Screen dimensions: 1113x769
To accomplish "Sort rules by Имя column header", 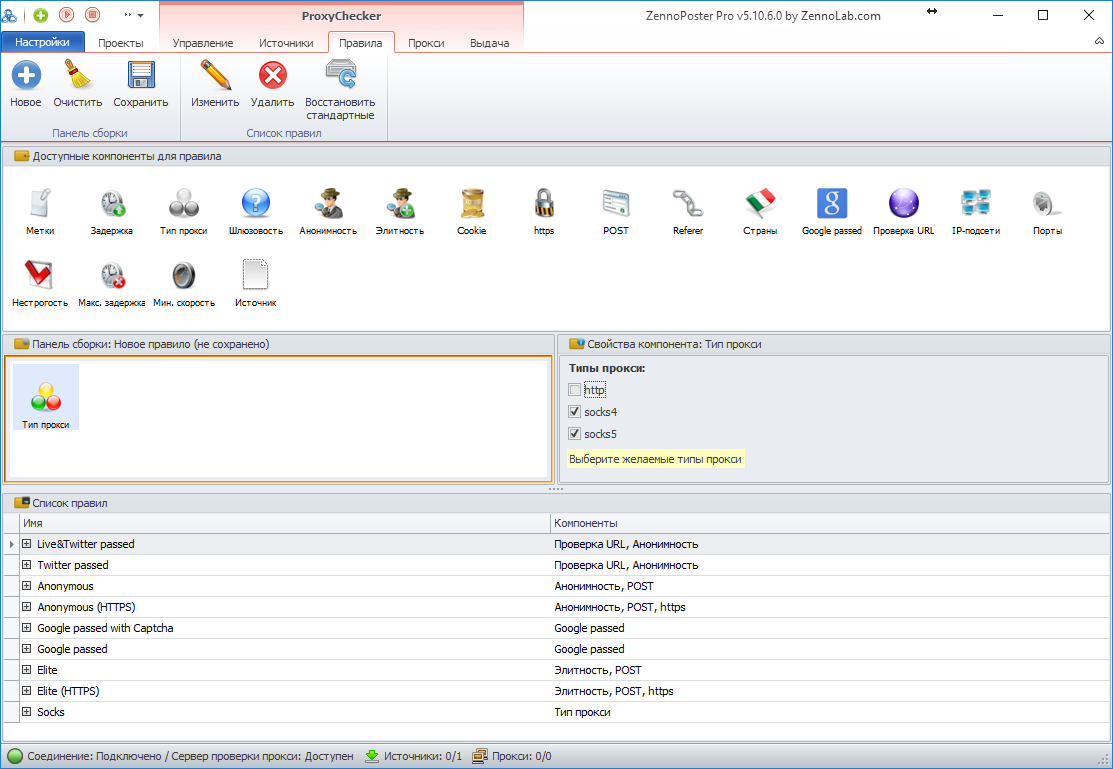I will pos(285,523).
